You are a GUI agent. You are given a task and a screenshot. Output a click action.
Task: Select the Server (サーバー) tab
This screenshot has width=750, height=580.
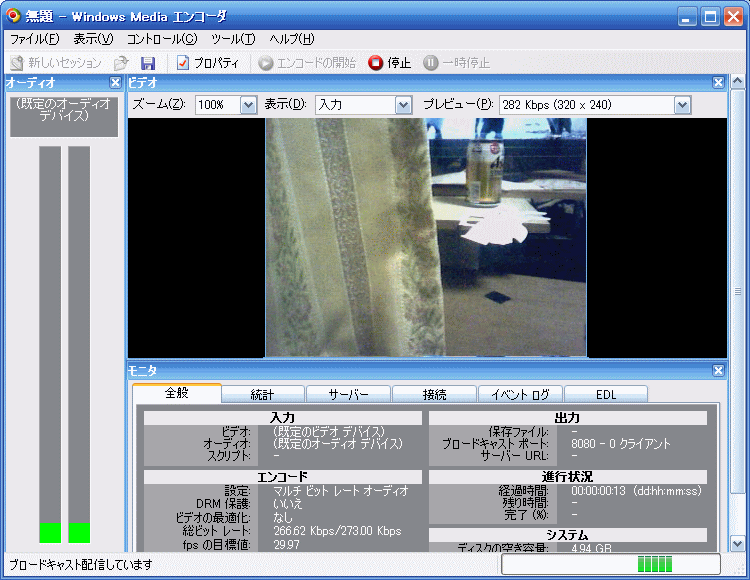(347, 394)
